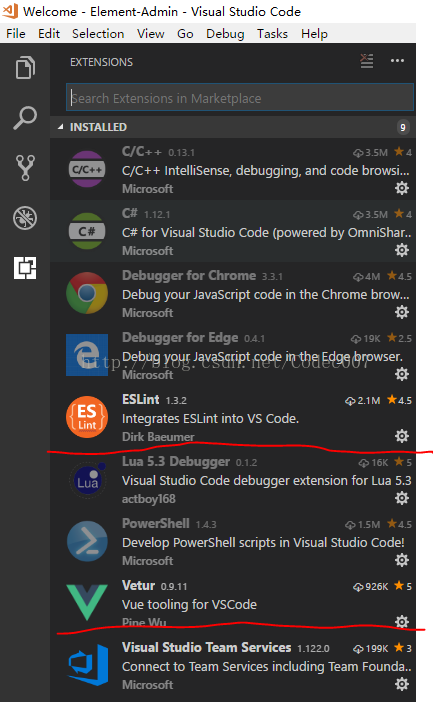Open manage gear for C/C++ extension
Viewport: 433px width, 702px height.
point(402,188)
